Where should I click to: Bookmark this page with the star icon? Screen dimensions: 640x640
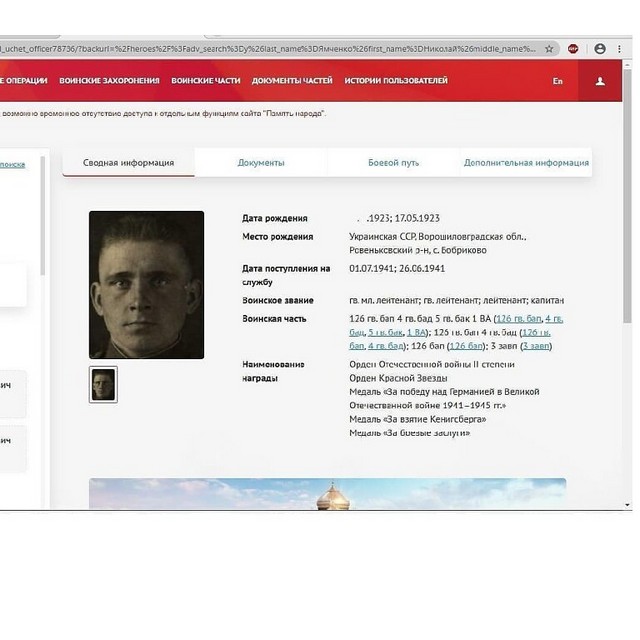coord(549,49)
